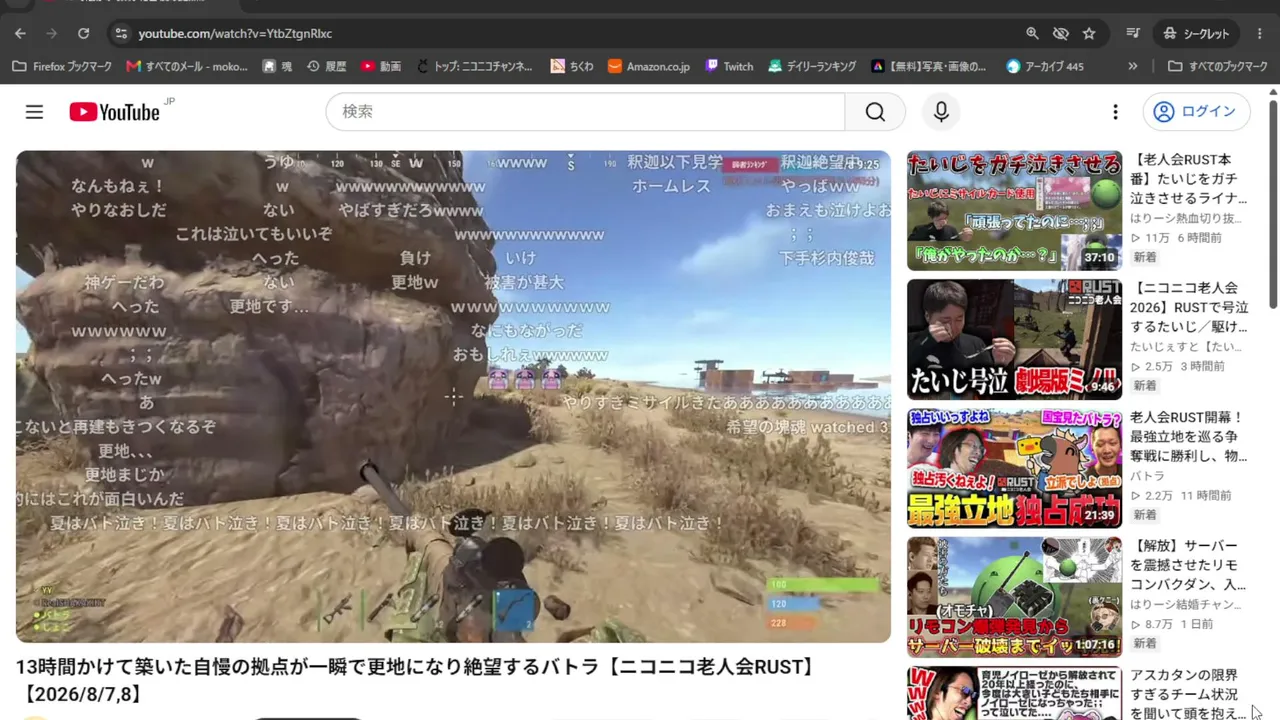Open the Chrome three-dot menu

click(1261, 33)
